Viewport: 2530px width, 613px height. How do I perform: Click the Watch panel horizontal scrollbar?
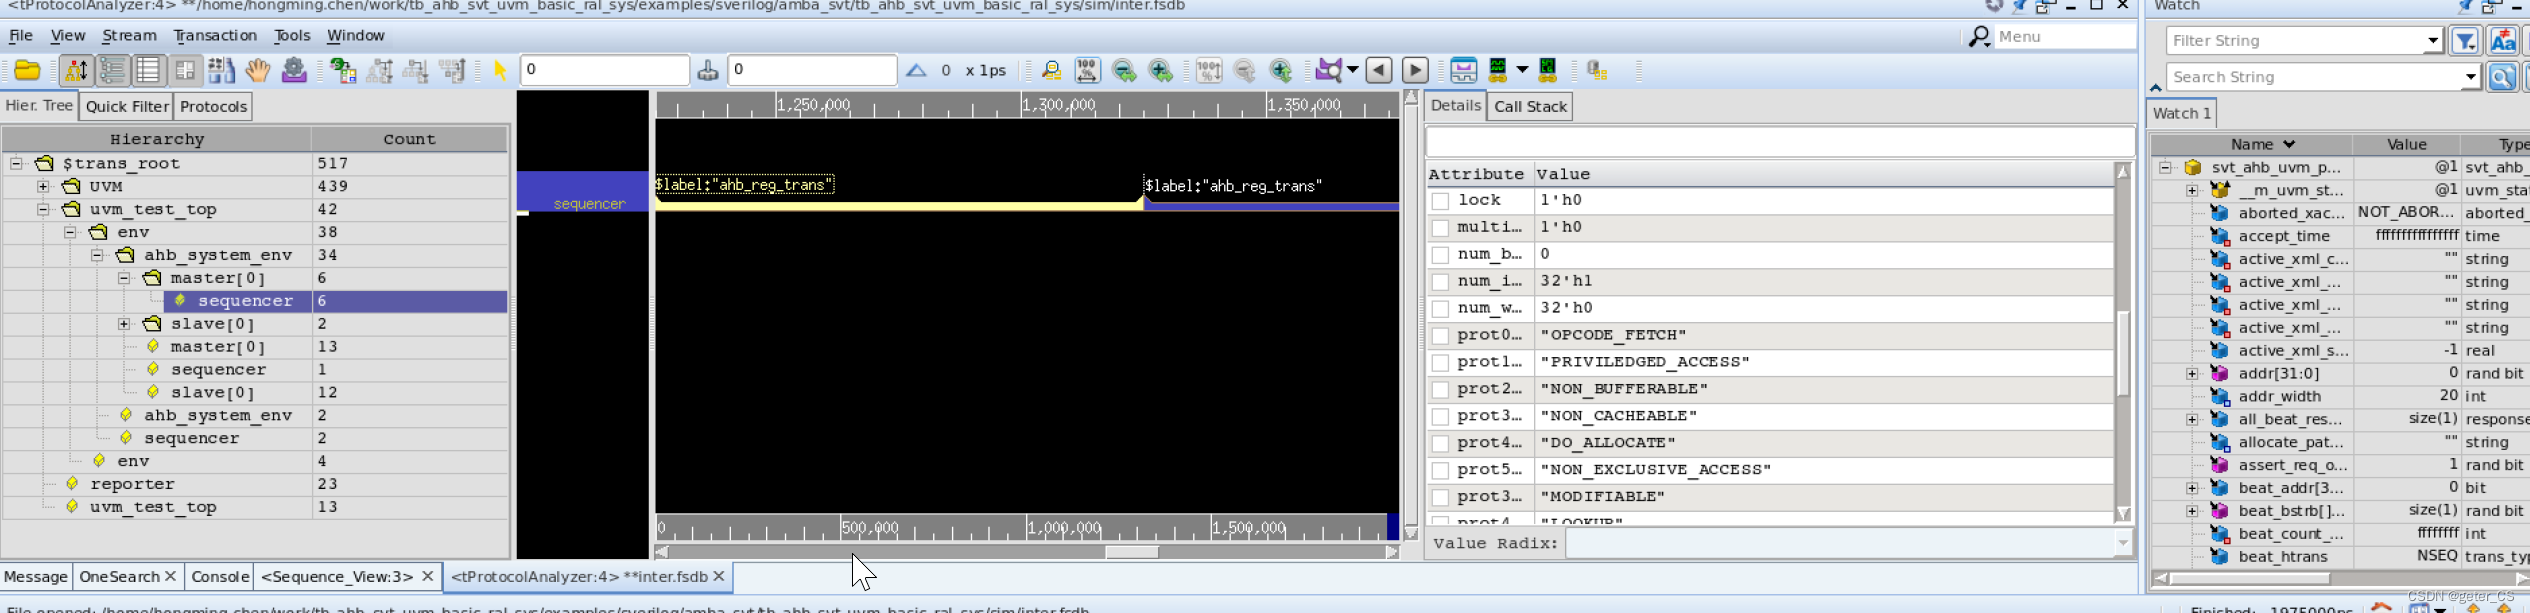pyautogui.click(x=2249, y=578)
